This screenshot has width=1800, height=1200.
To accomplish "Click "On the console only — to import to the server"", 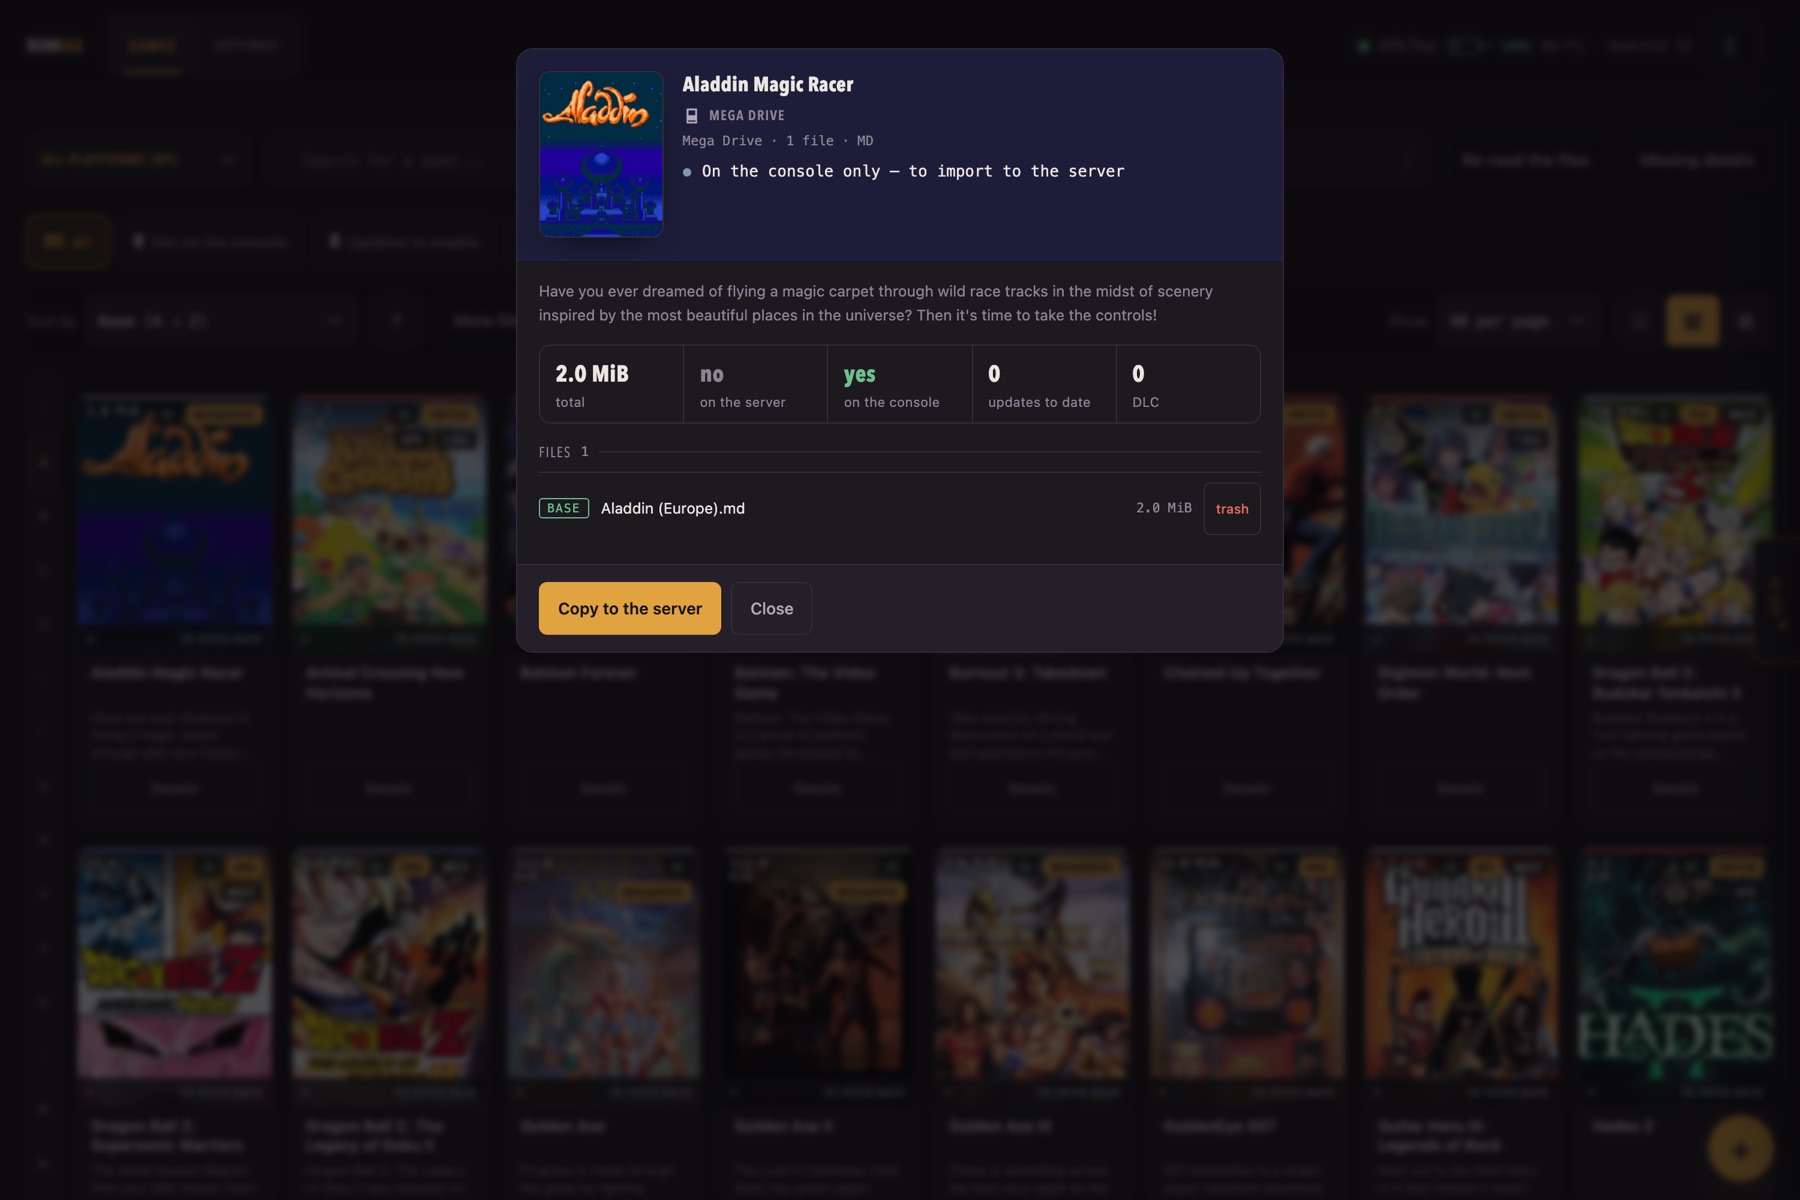I will pos(913,171).
